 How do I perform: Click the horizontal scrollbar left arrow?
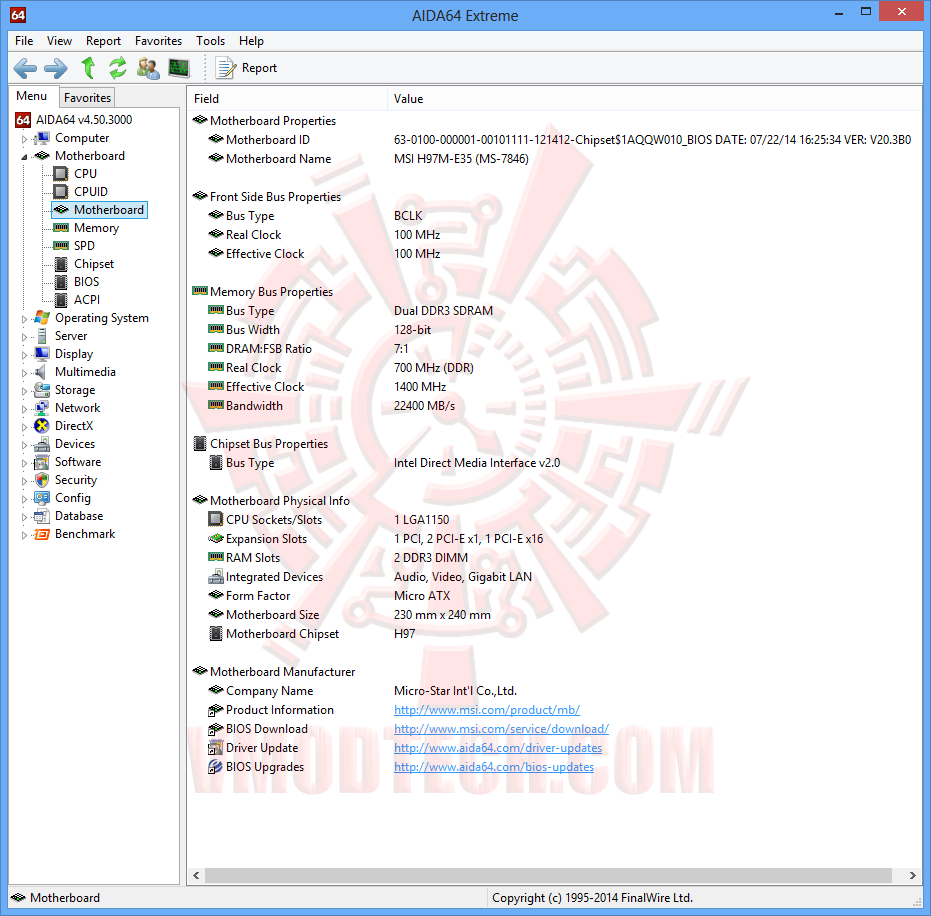pyautogui.click(x=197, y=876)
